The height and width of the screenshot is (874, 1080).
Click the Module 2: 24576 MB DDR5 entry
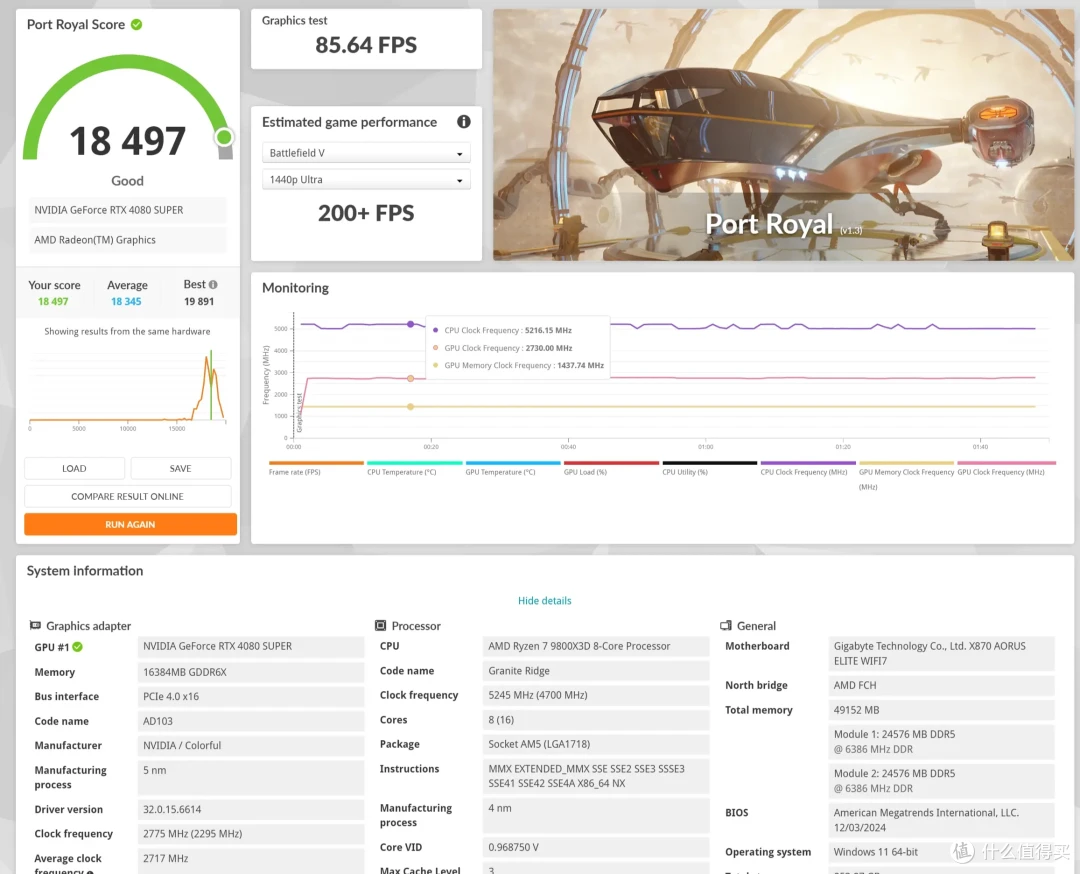(x=941, y=781)
